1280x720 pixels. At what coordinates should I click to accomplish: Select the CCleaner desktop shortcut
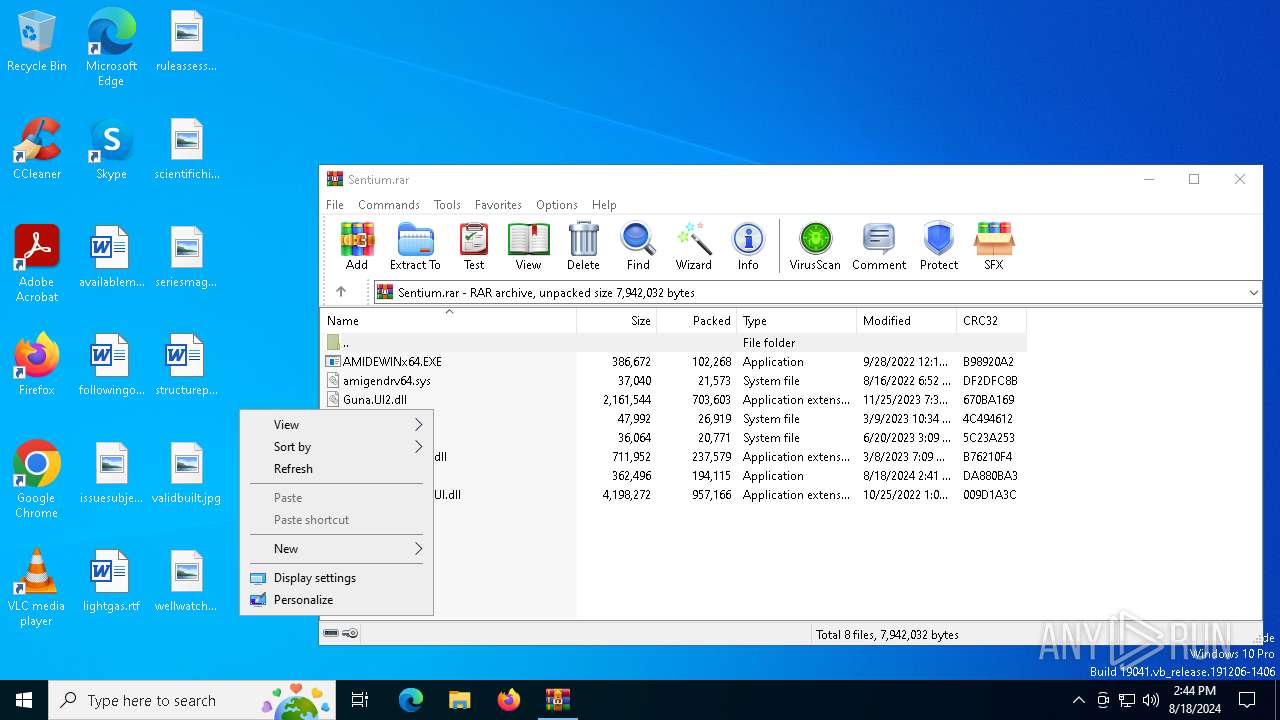click(37, 149)
